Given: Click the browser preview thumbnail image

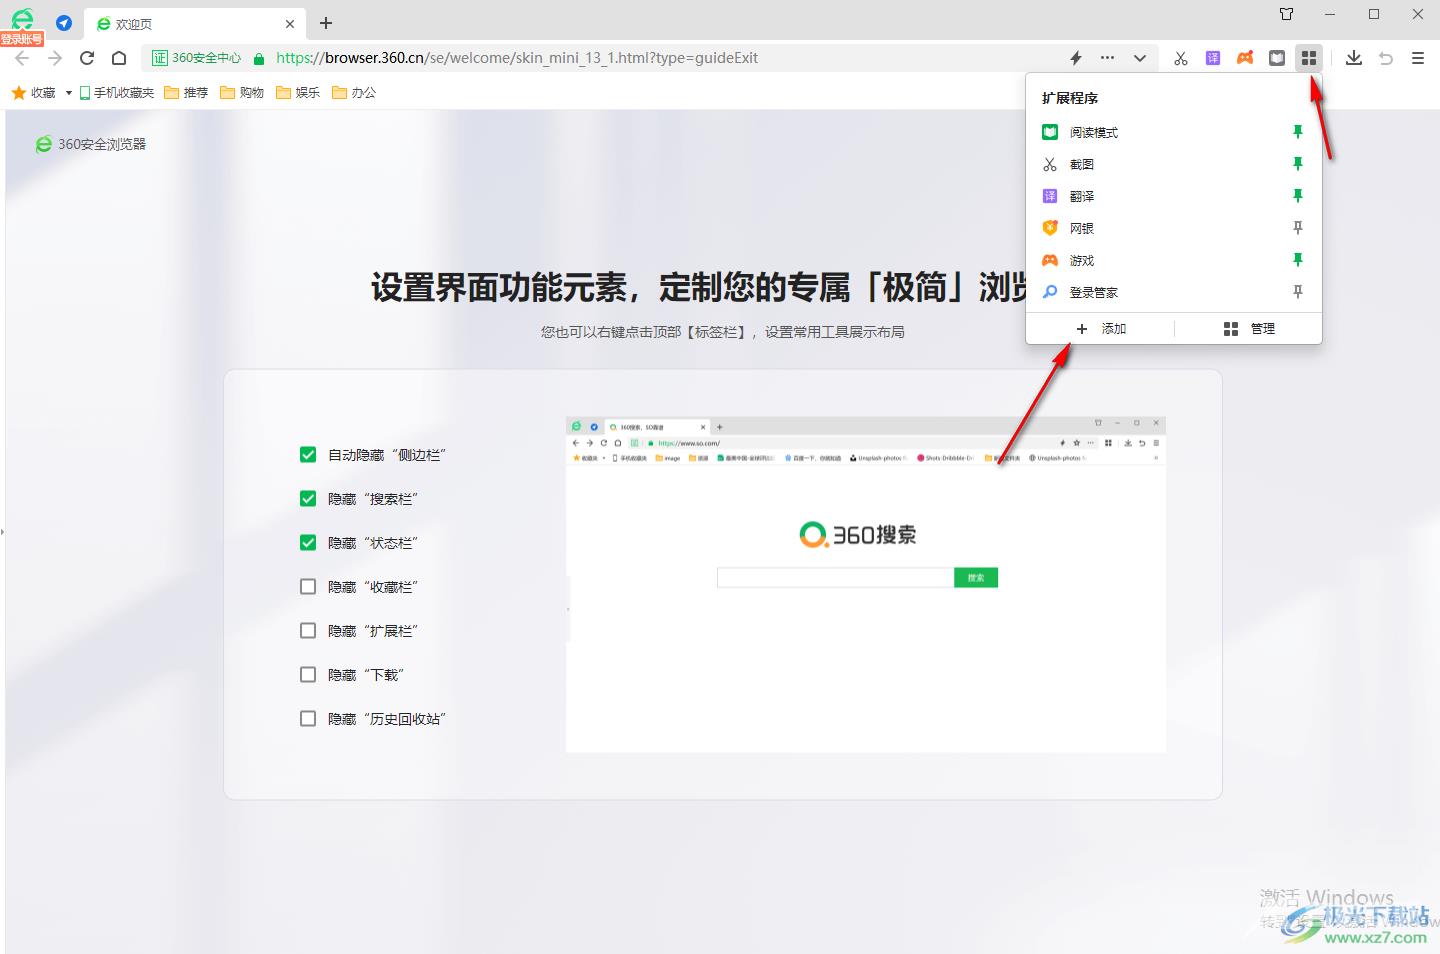Looking at the screenshot, I should pos(866,584).
